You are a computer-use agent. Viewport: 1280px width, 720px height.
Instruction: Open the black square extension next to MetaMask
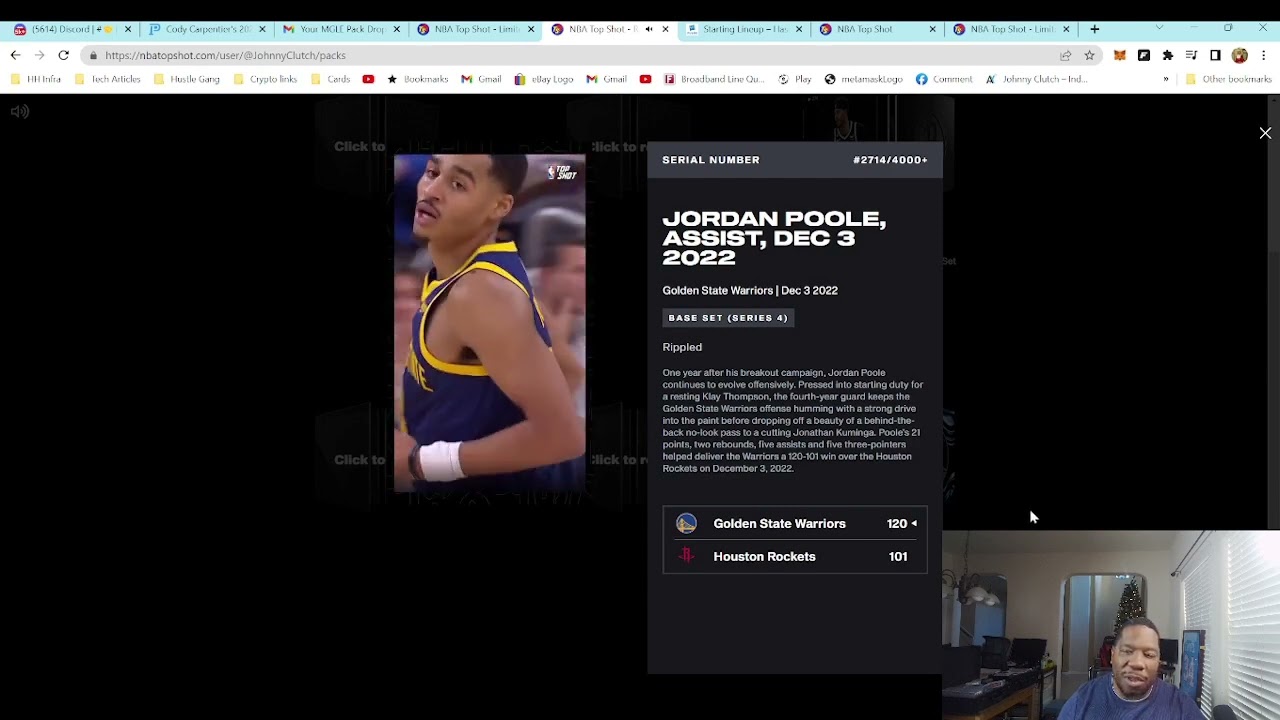1144,55
